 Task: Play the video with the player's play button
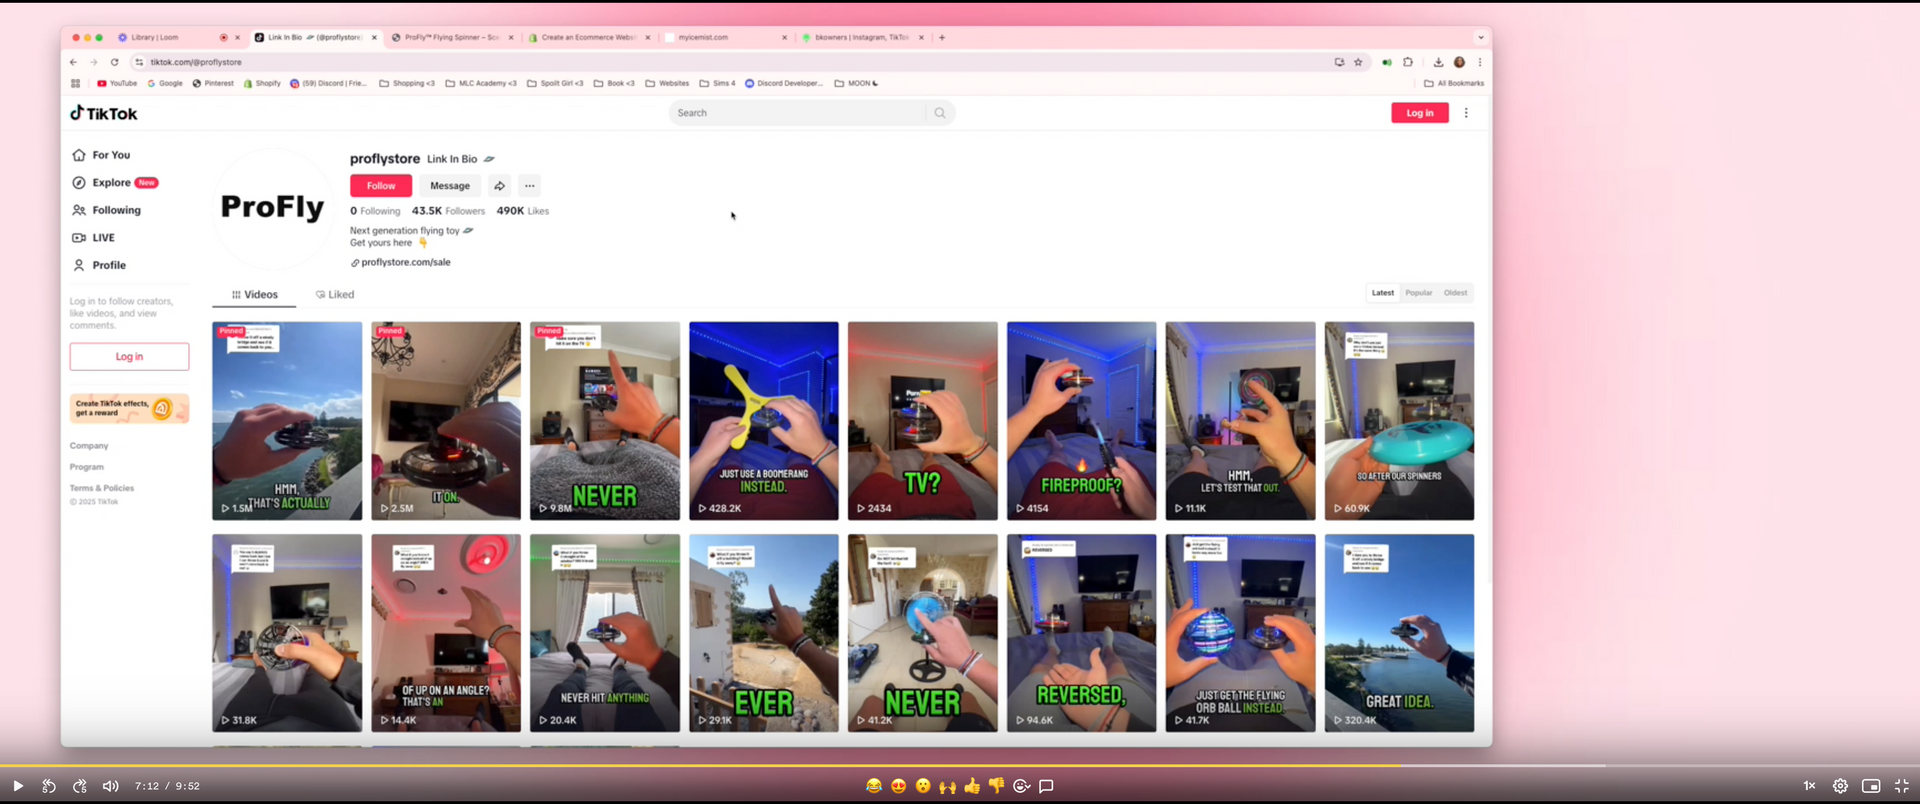tap(18, 786)
